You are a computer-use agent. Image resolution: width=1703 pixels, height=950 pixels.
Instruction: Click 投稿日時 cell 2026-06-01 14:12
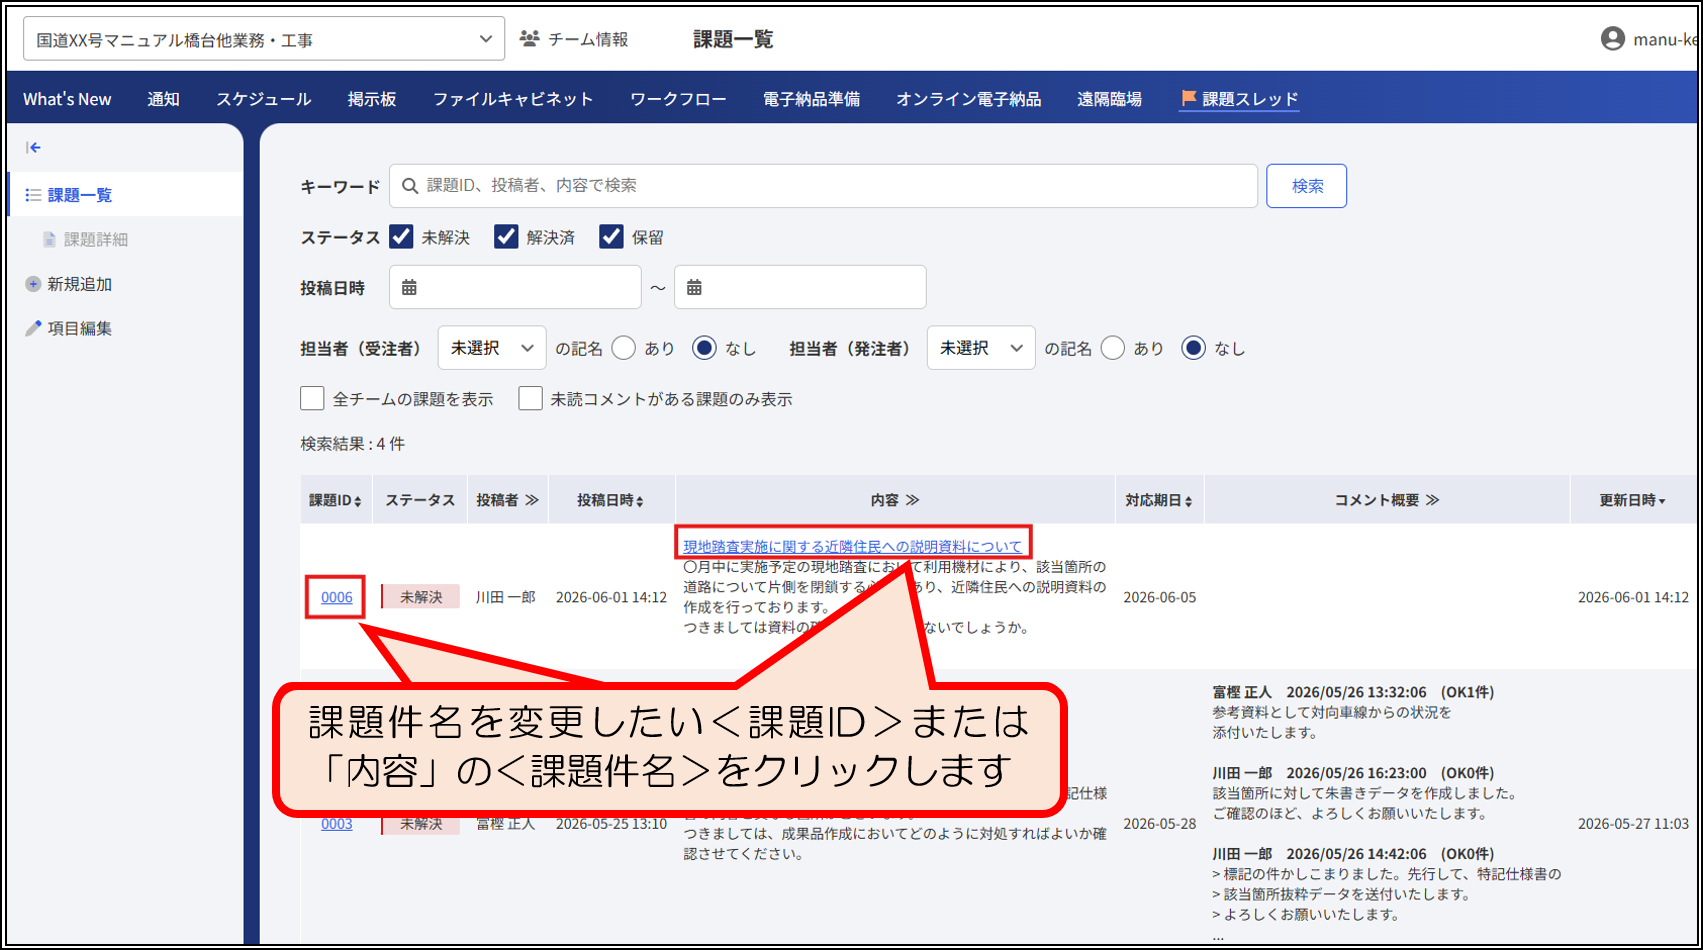point(611,597)
